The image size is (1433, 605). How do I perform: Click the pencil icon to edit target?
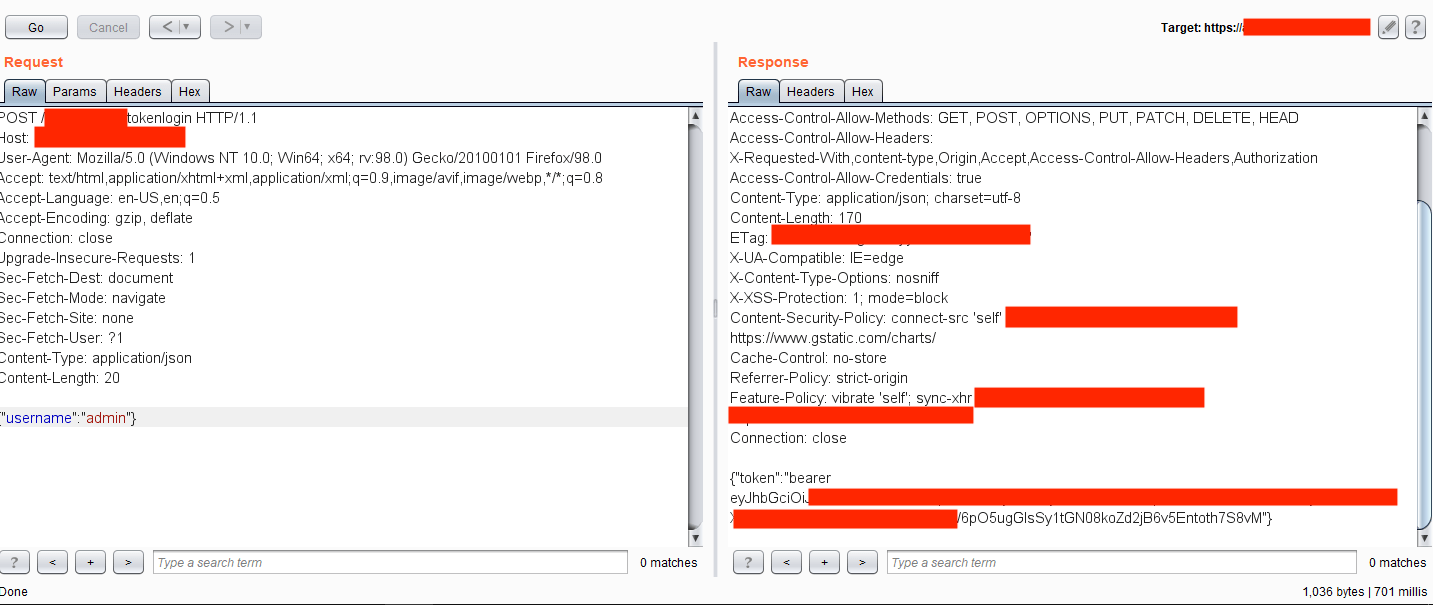[1388, 28]
